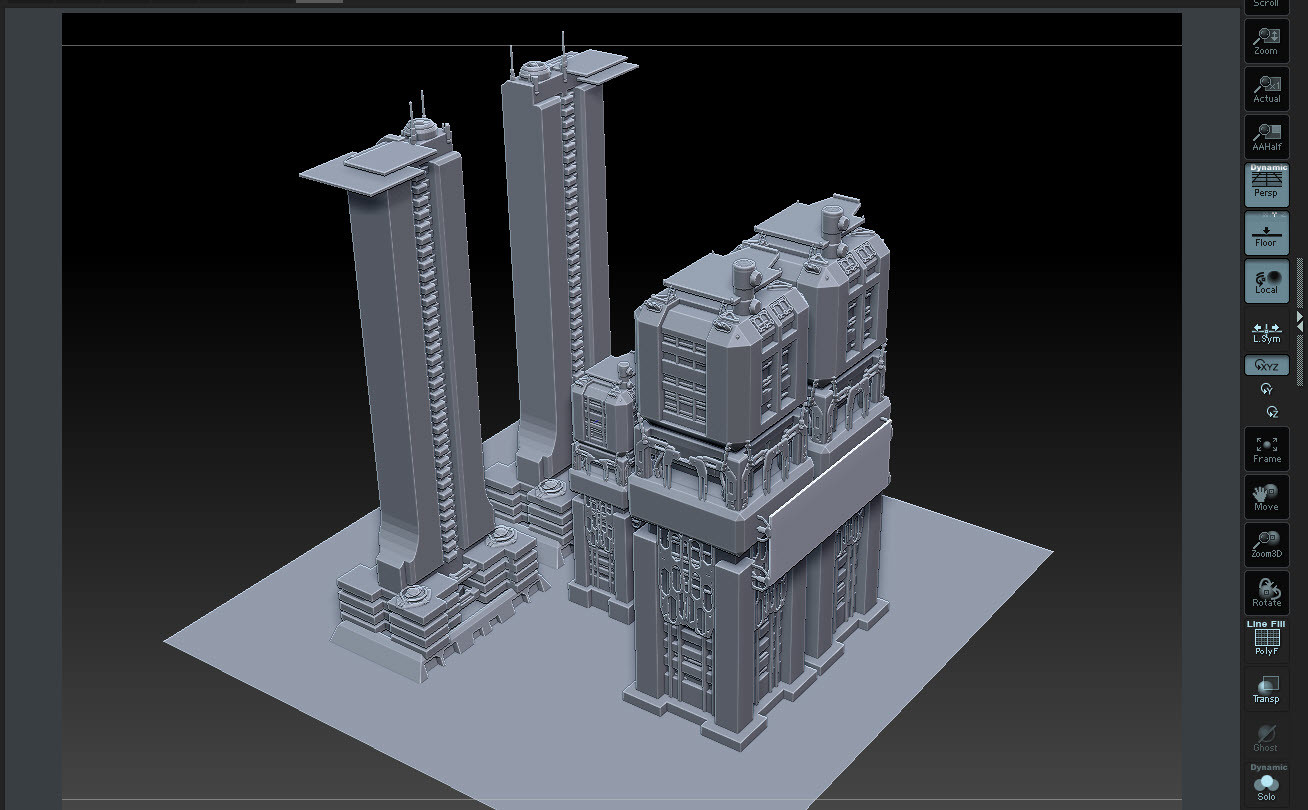Select the Zoom canvas tool
This screenshot has width=1308, height=810.
pyautogui.click(x=1266, y=41)
